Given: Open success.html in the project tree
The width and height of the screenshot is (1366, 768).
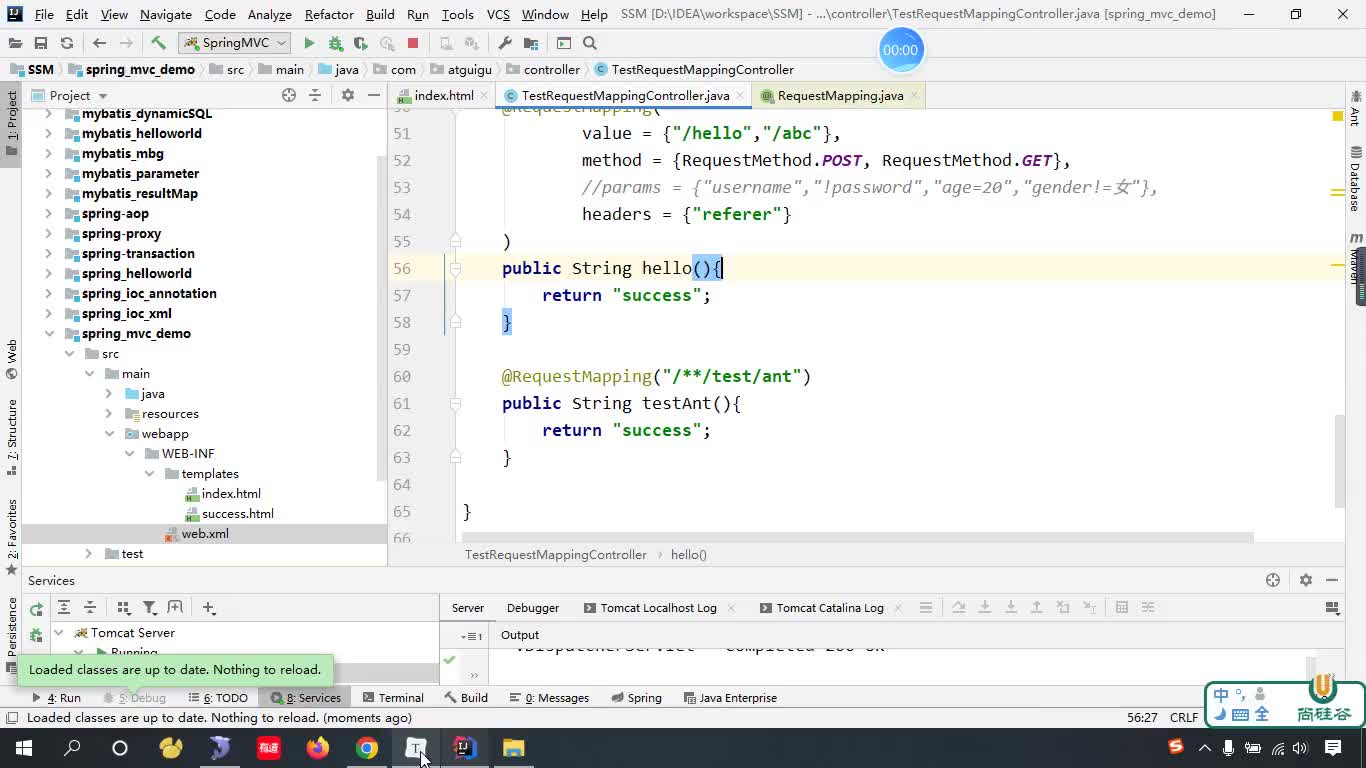Looking at the screenshot, I should (x=238, y=513).
